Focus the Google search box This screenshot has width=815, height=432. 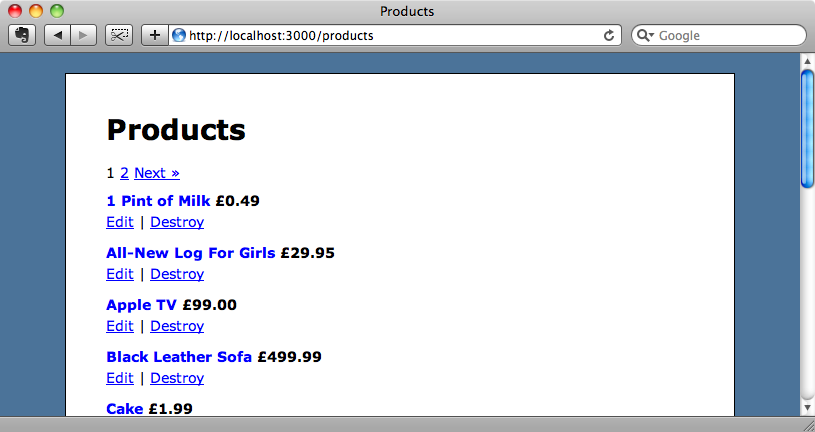click(718, 35)
